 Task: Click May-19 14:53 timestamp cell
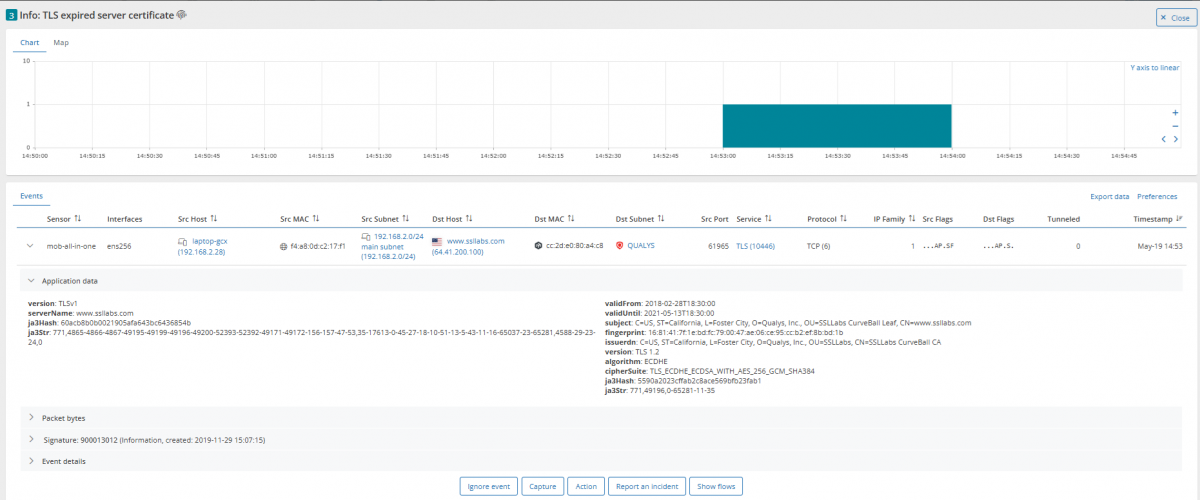[x=1158, y=245]
